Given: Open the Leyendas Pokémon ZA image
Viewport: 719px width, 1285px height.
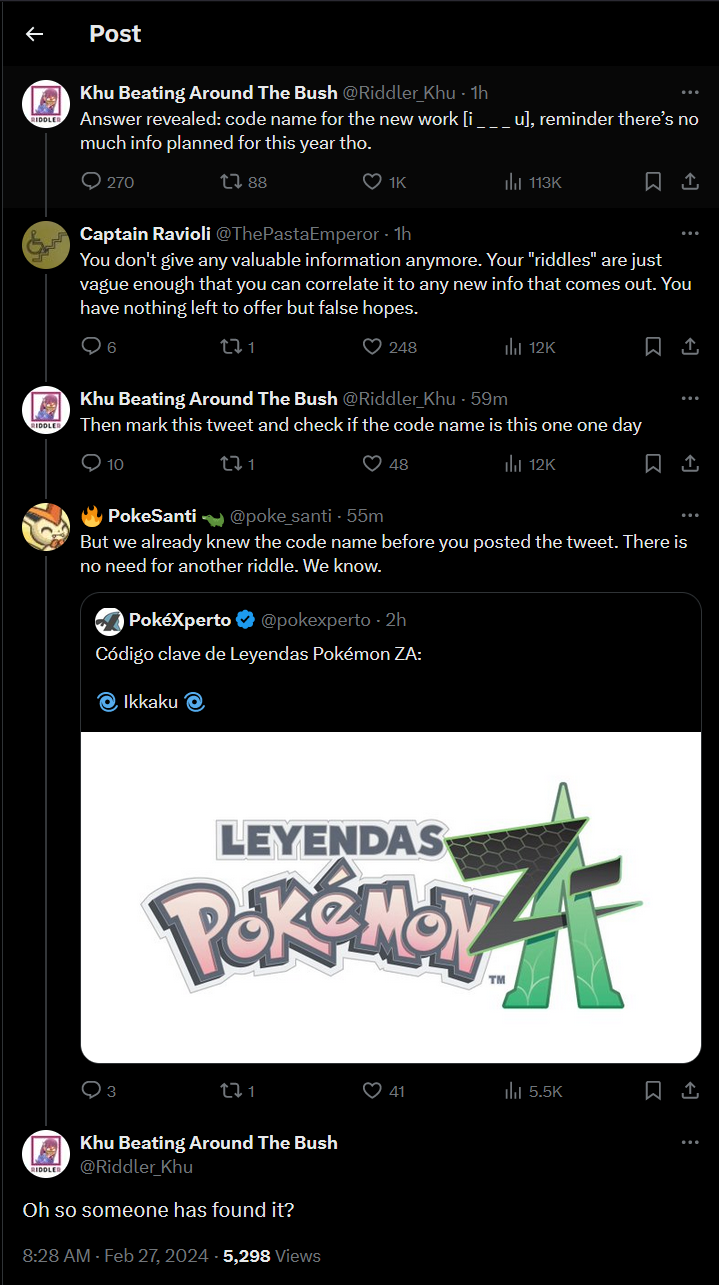Looking at the screenshot, I should (391, 897).
